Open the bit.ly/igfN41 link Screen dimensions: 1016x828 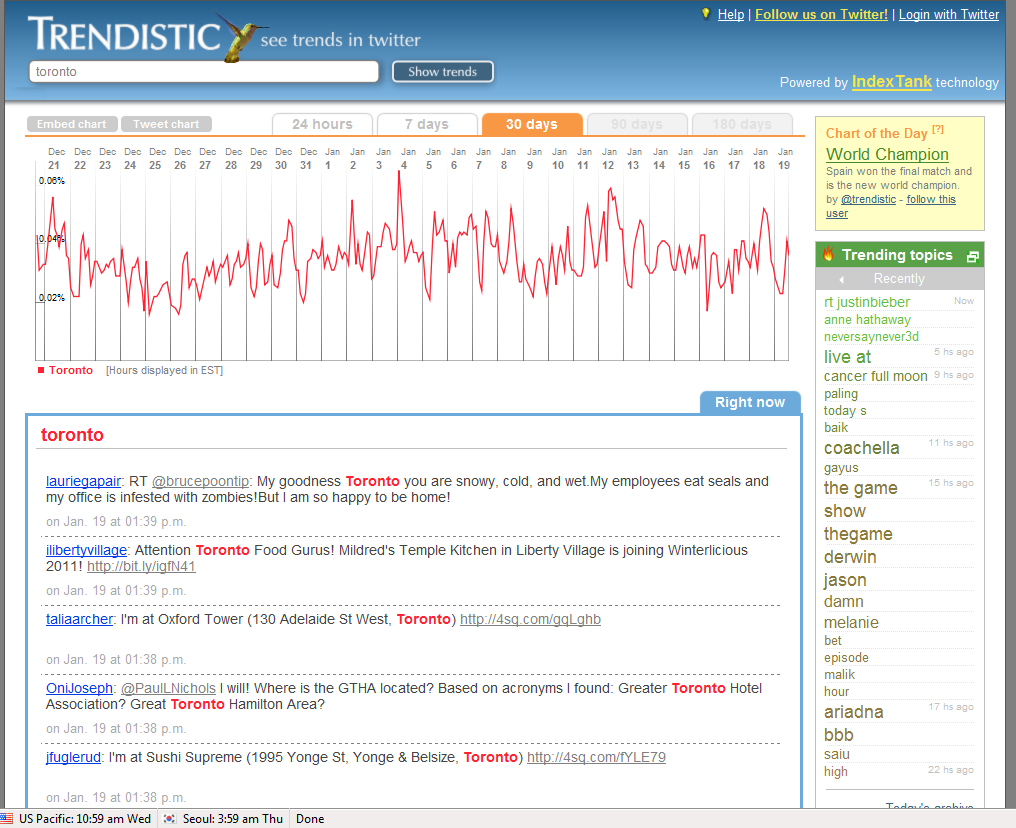pos(141,566)
